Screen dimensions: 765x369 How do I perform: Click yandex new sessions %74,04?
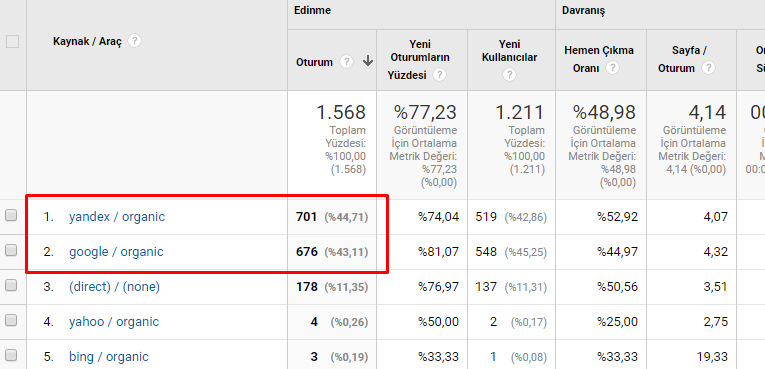point(438,217)
